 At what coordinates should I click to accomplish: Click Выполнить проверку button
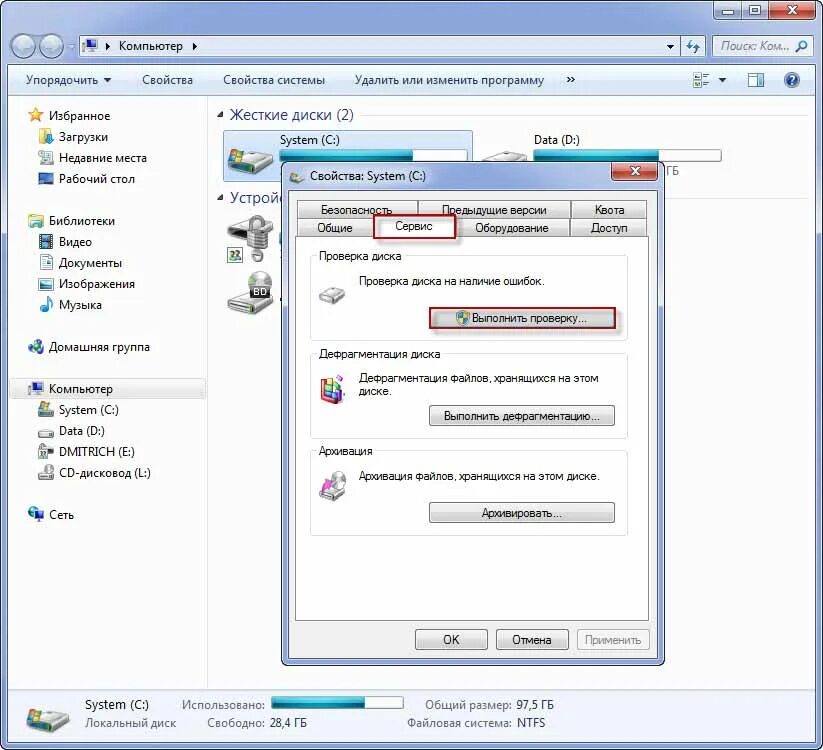pos(522,318)
